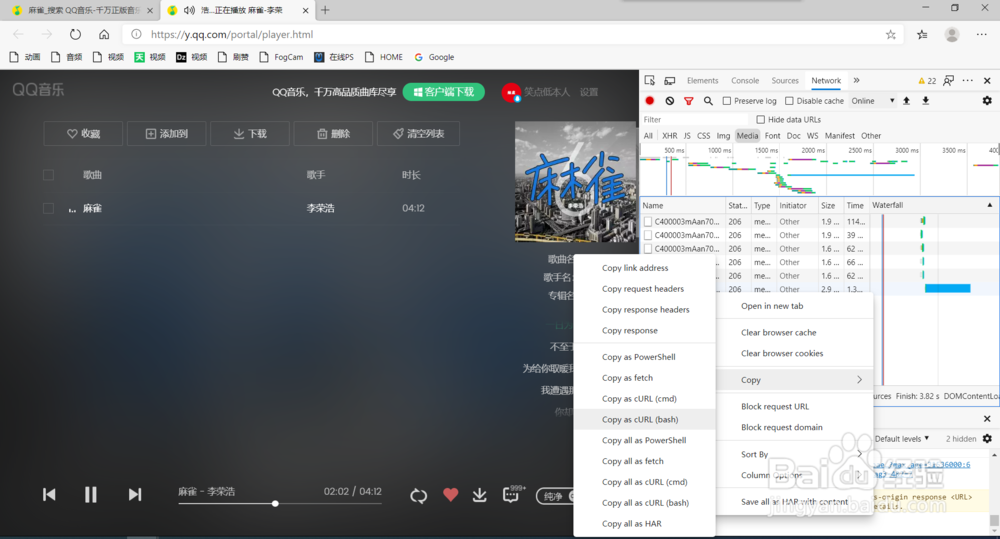Activate DevTools inspect element picker
Screen dimensions: 1000x539
(x=650, y=80)
